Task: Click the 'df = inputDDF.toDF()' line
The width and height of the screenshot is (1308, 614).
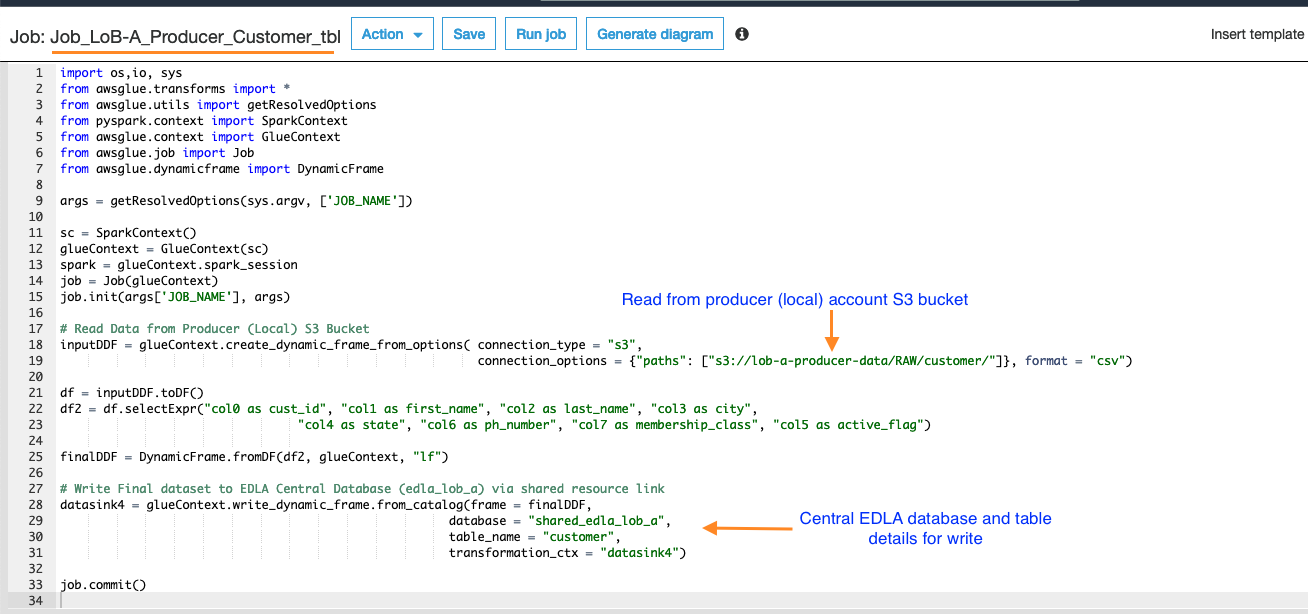Action: (x=132, y=393)
